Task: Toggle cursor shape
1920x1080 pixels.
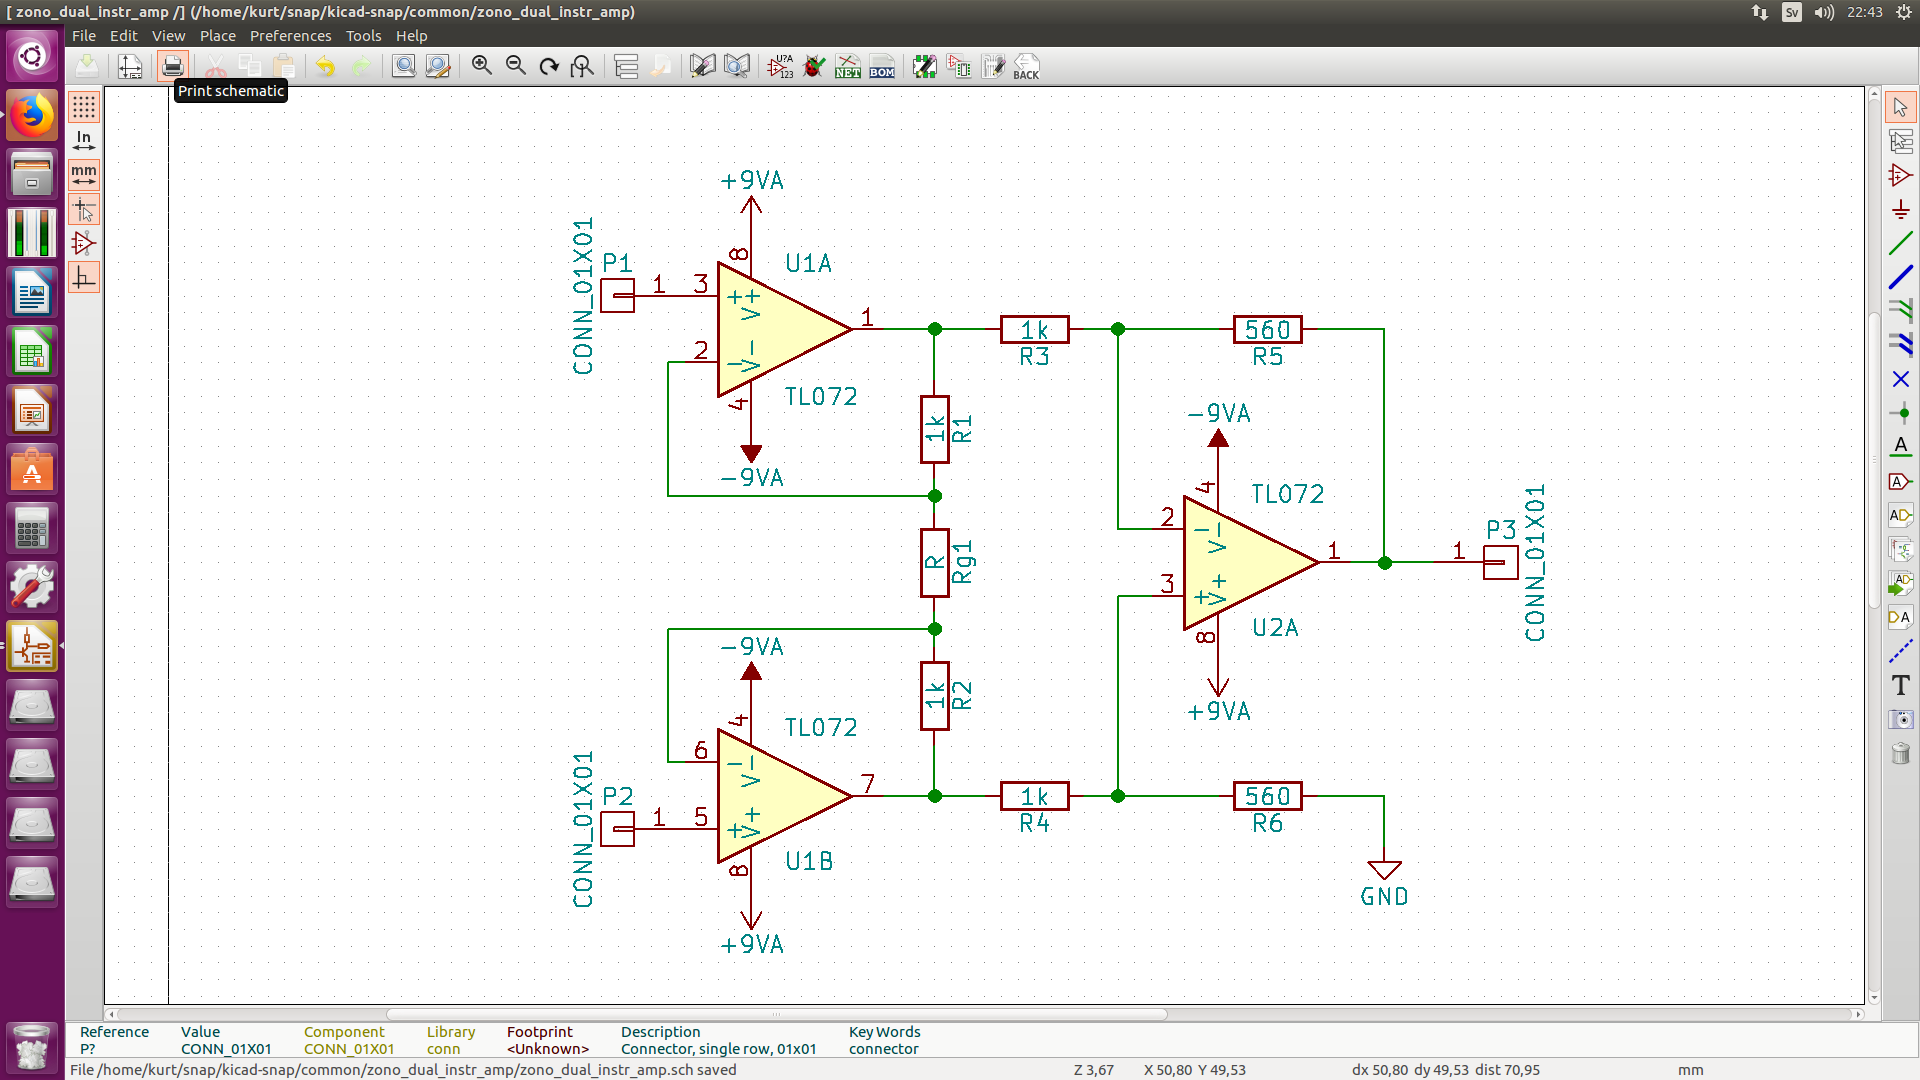Action: (84, 209)
